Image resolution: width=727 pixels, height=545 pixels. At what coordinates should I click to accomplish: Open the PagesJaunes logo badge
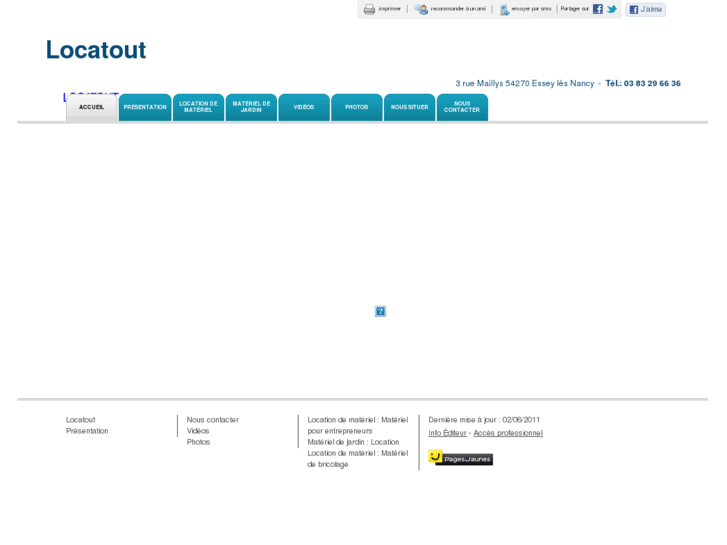point(460,458)
